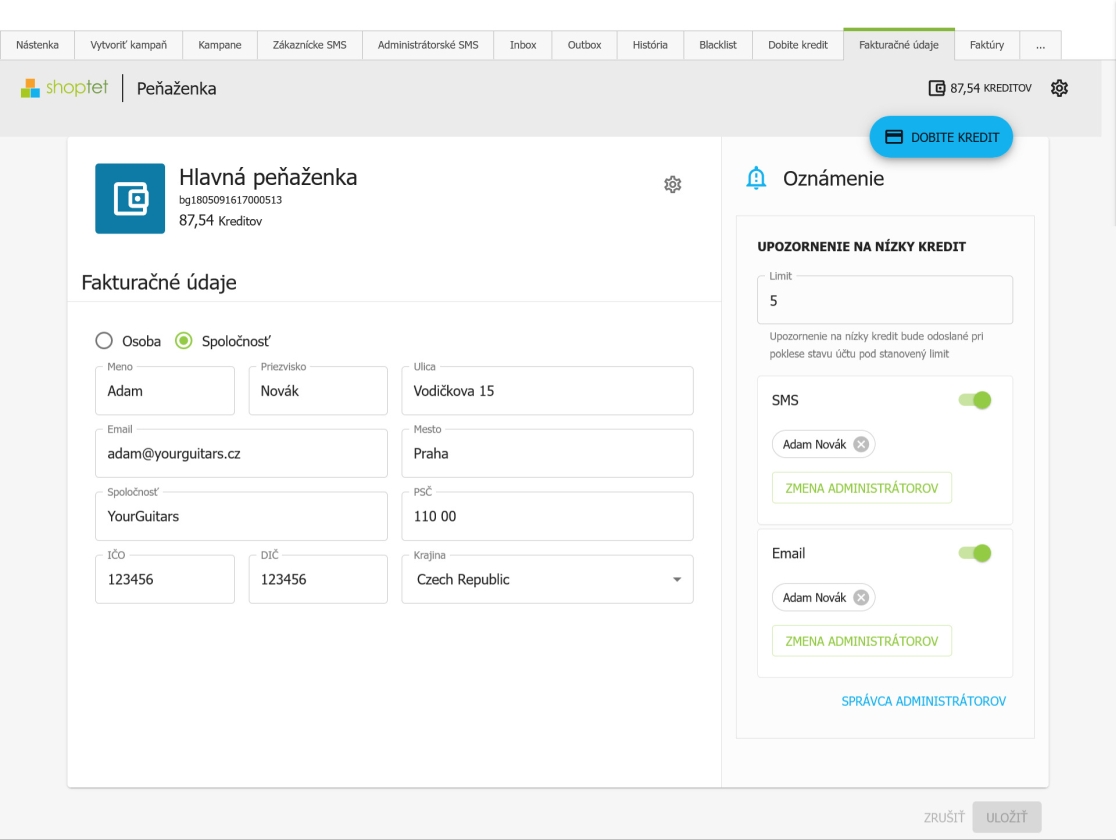Open Správca administrátorov link

pyautogui.click(x=924, y=701)
